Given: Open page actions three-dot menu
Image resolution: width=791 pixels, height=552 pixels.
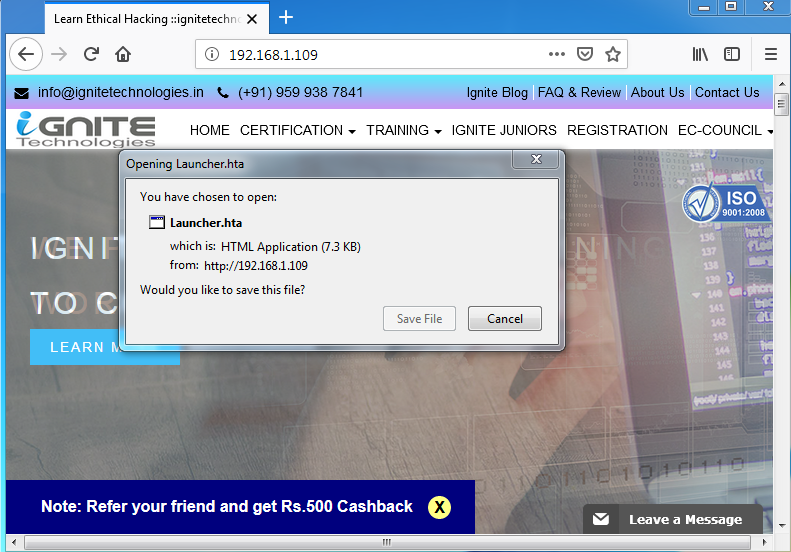Looking at the screenshot, I should (556, 54).
